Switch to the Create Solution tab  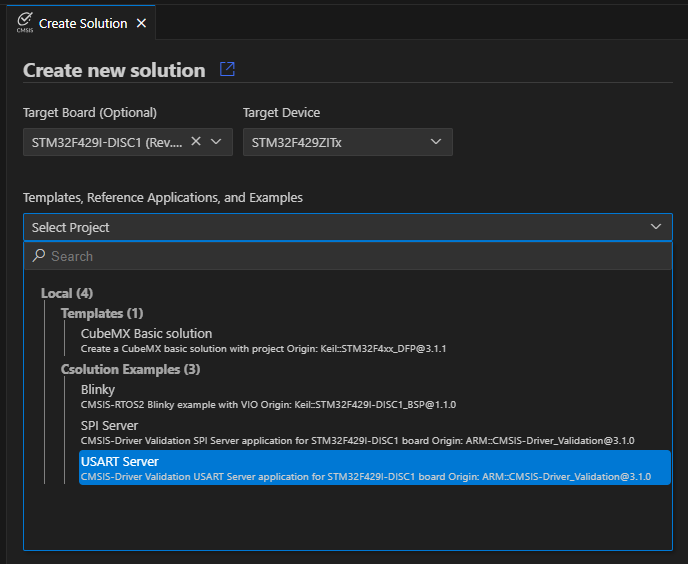point(83,23)
